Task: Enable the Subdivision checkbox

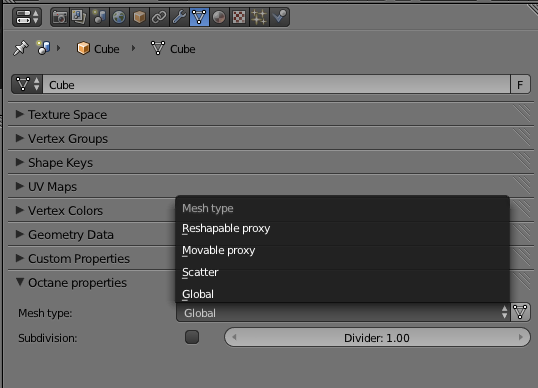Action: (192, 337)
